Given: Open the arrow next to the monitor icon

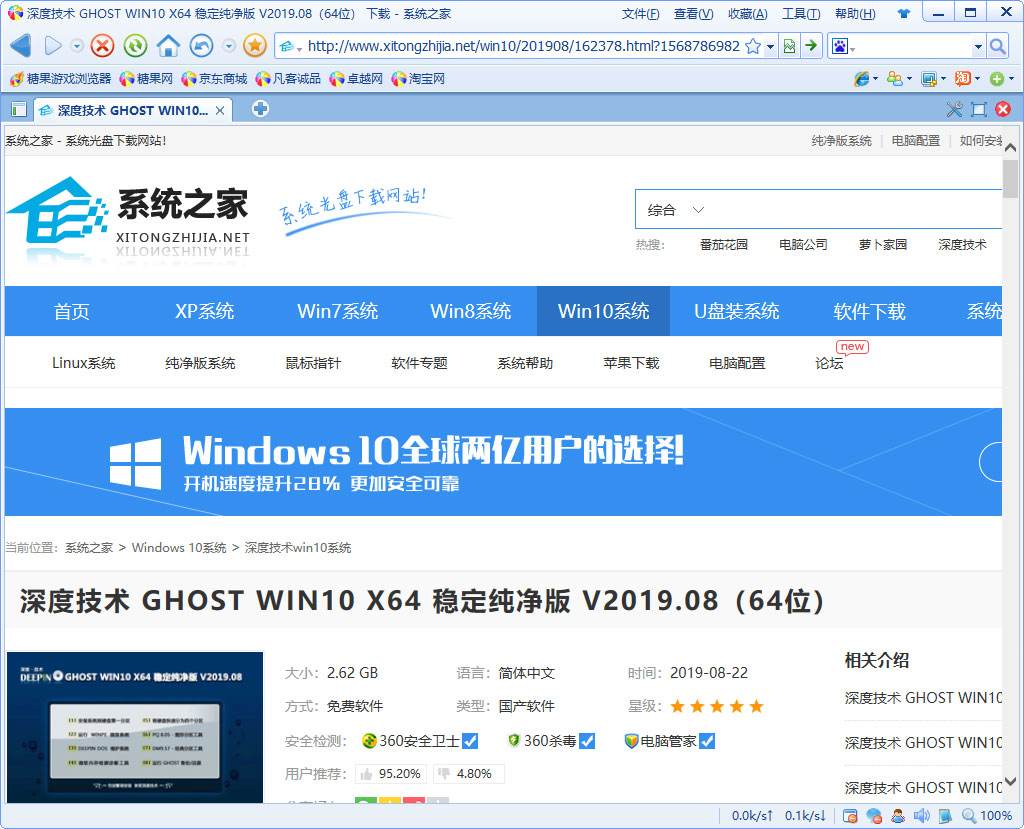Looking at the screenshot, I should click(x=943, y=78).
